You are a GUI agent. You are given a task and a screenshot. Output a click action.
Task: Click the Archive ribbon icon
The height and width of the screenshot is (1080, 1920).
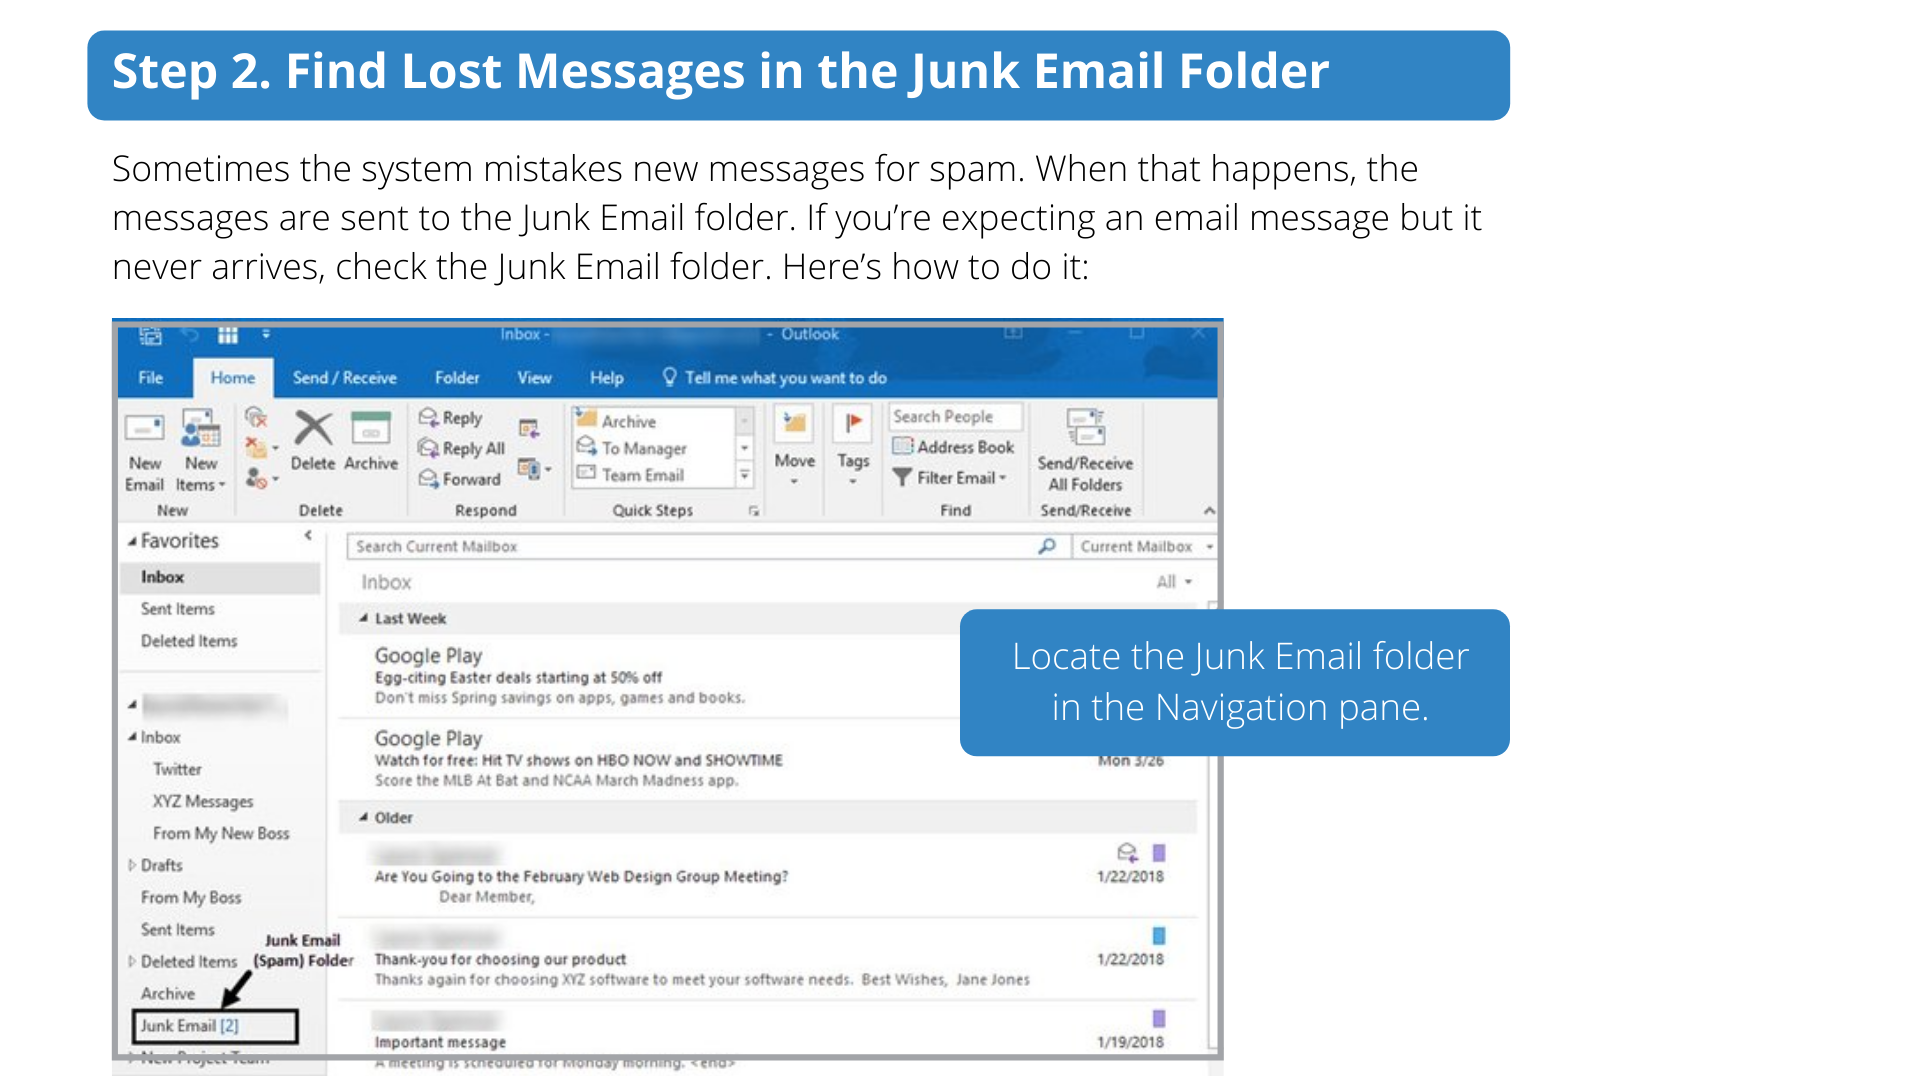coord(371,430)
